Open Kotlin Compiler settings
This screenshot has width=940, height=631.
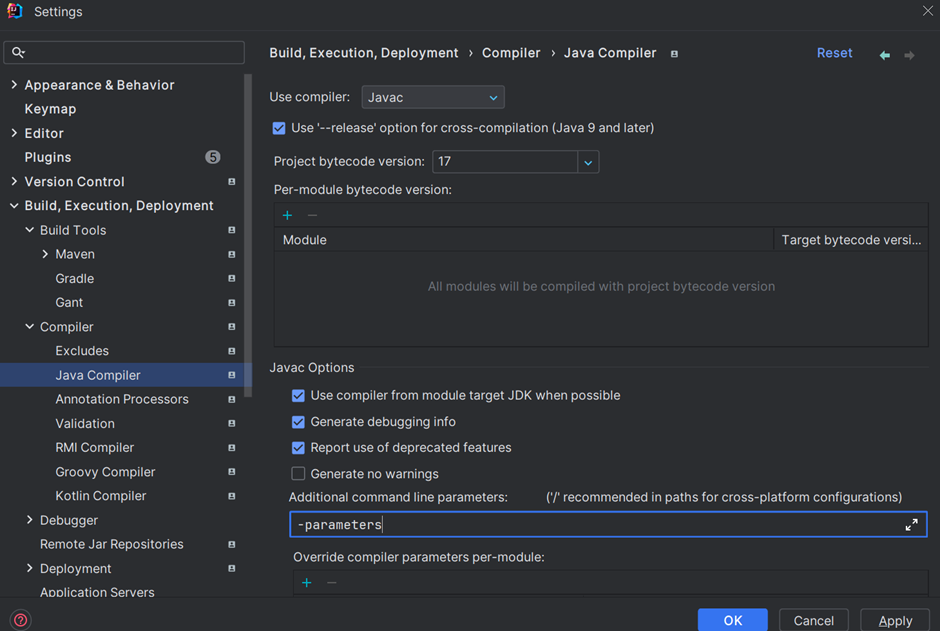101,496
